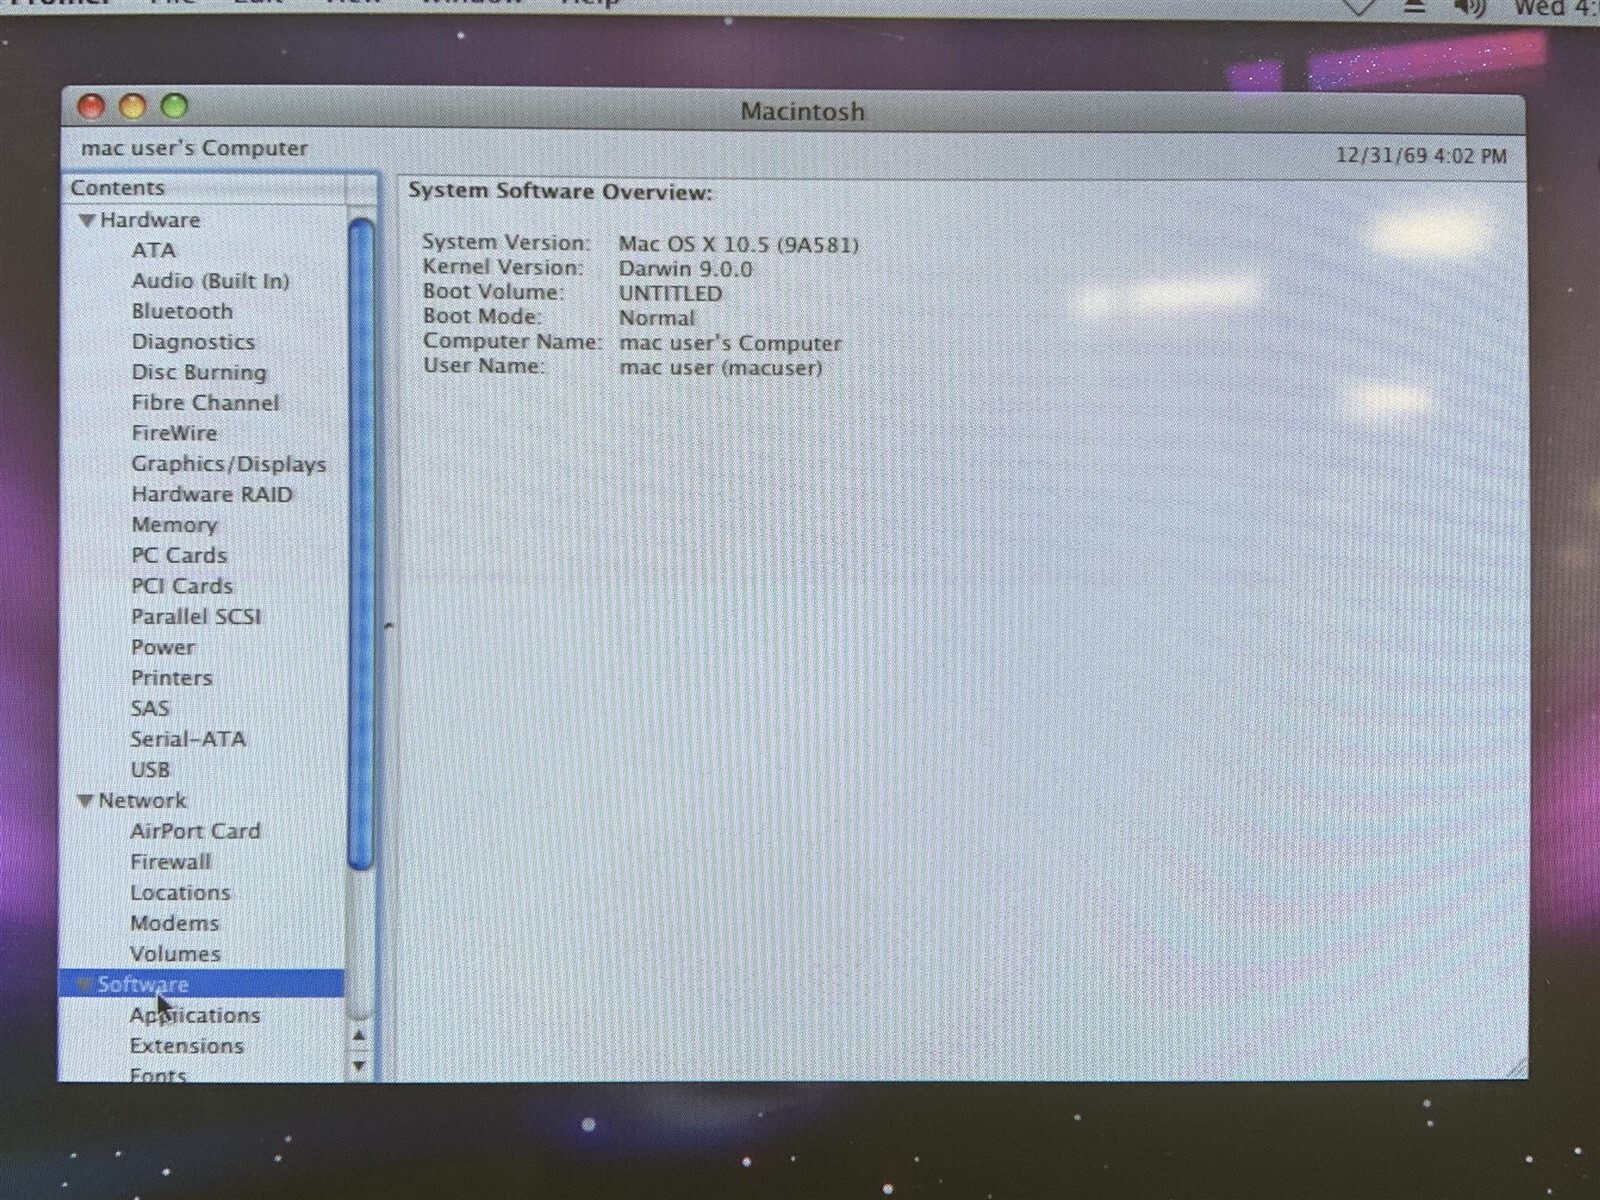The image size is (1600, 1200).
Task: Click the 'mac user (macuser)' value
Action: click(720, 367)
